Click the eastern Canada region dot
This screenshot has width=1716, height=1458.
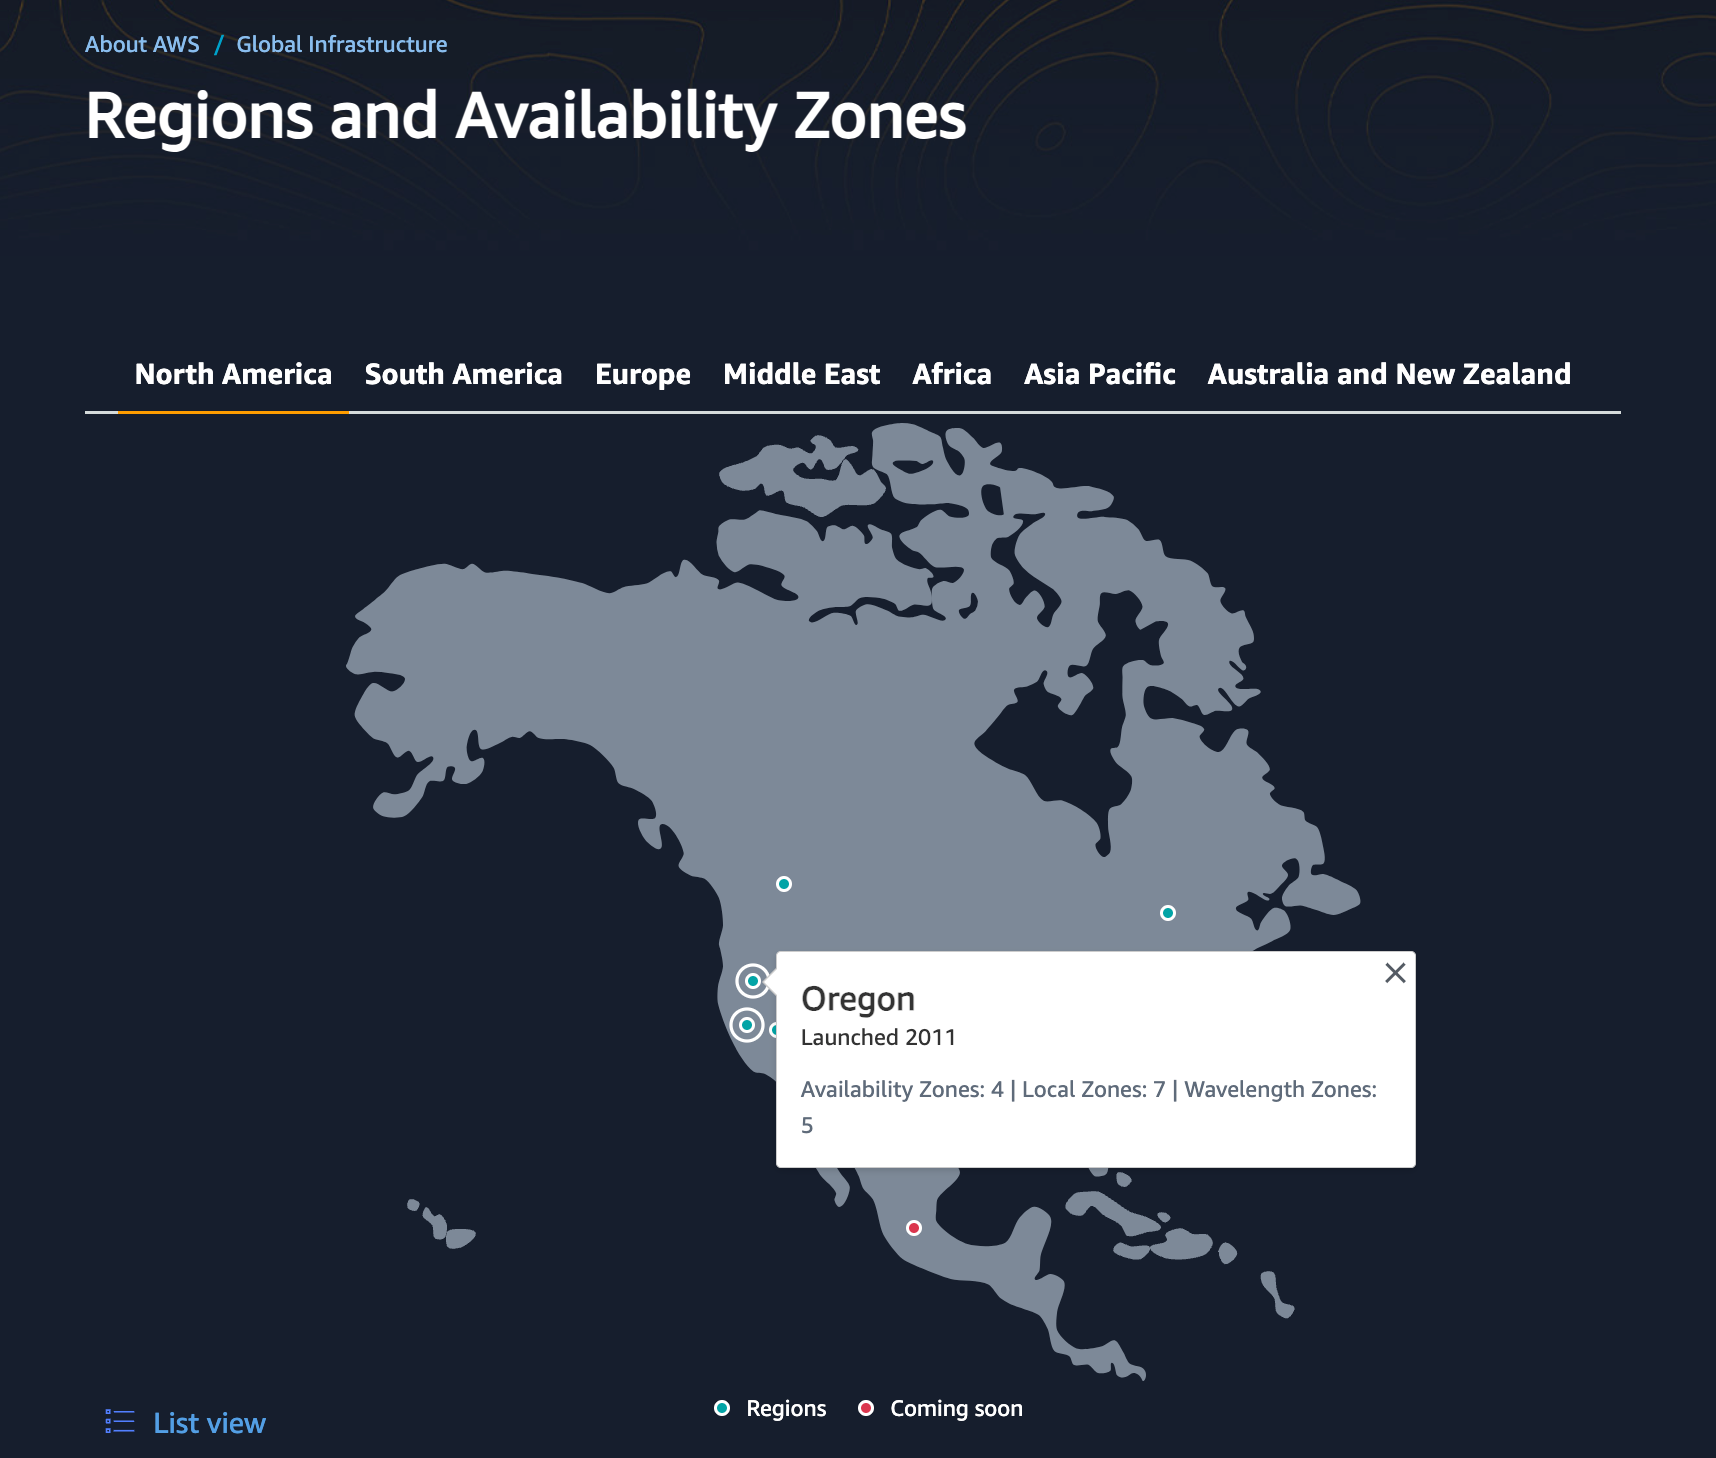(1167, 913)
